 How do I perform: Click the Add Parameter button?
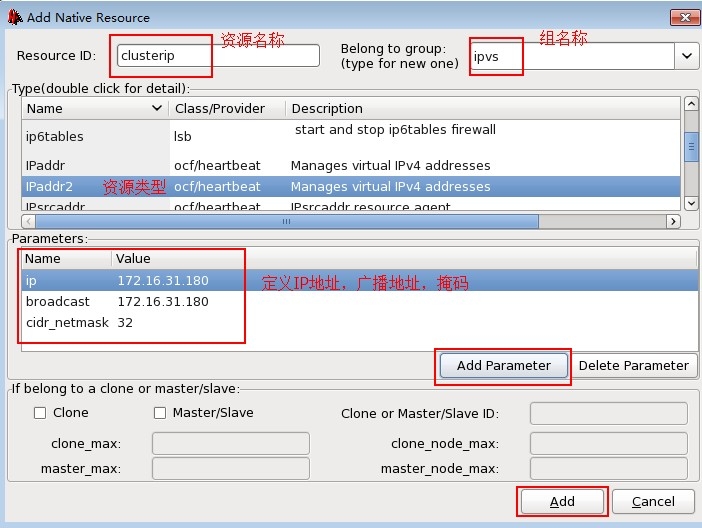click(x=504, y=365)
